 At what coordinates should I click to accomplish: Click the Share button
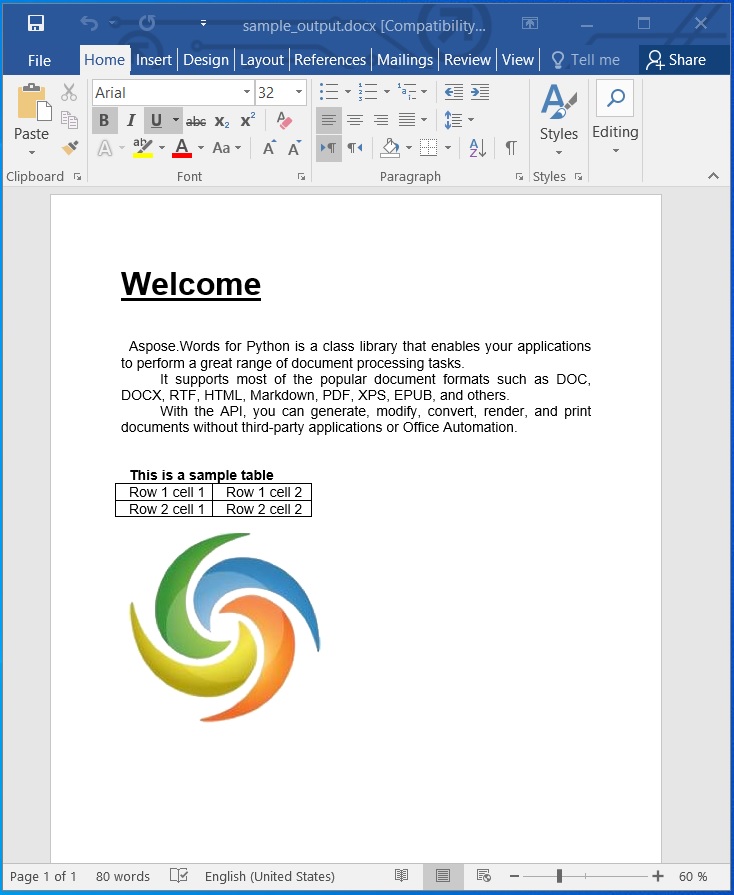click(x=676, y=60)
